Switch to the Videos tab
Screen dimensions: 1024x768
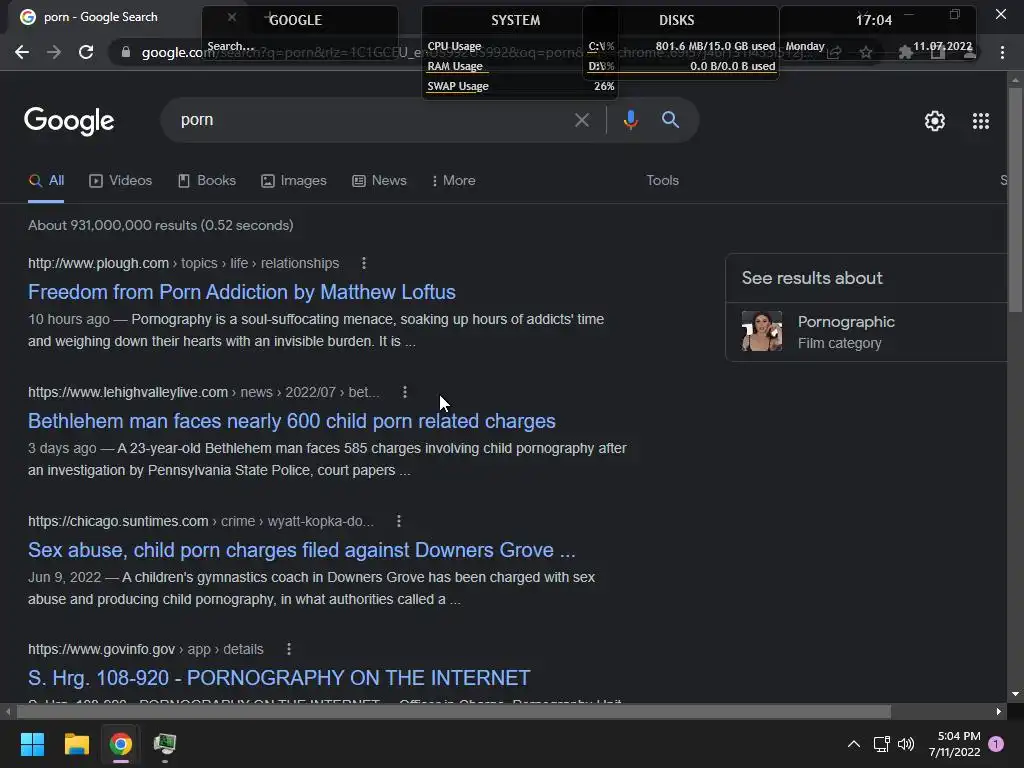click(x=120, y=181)
